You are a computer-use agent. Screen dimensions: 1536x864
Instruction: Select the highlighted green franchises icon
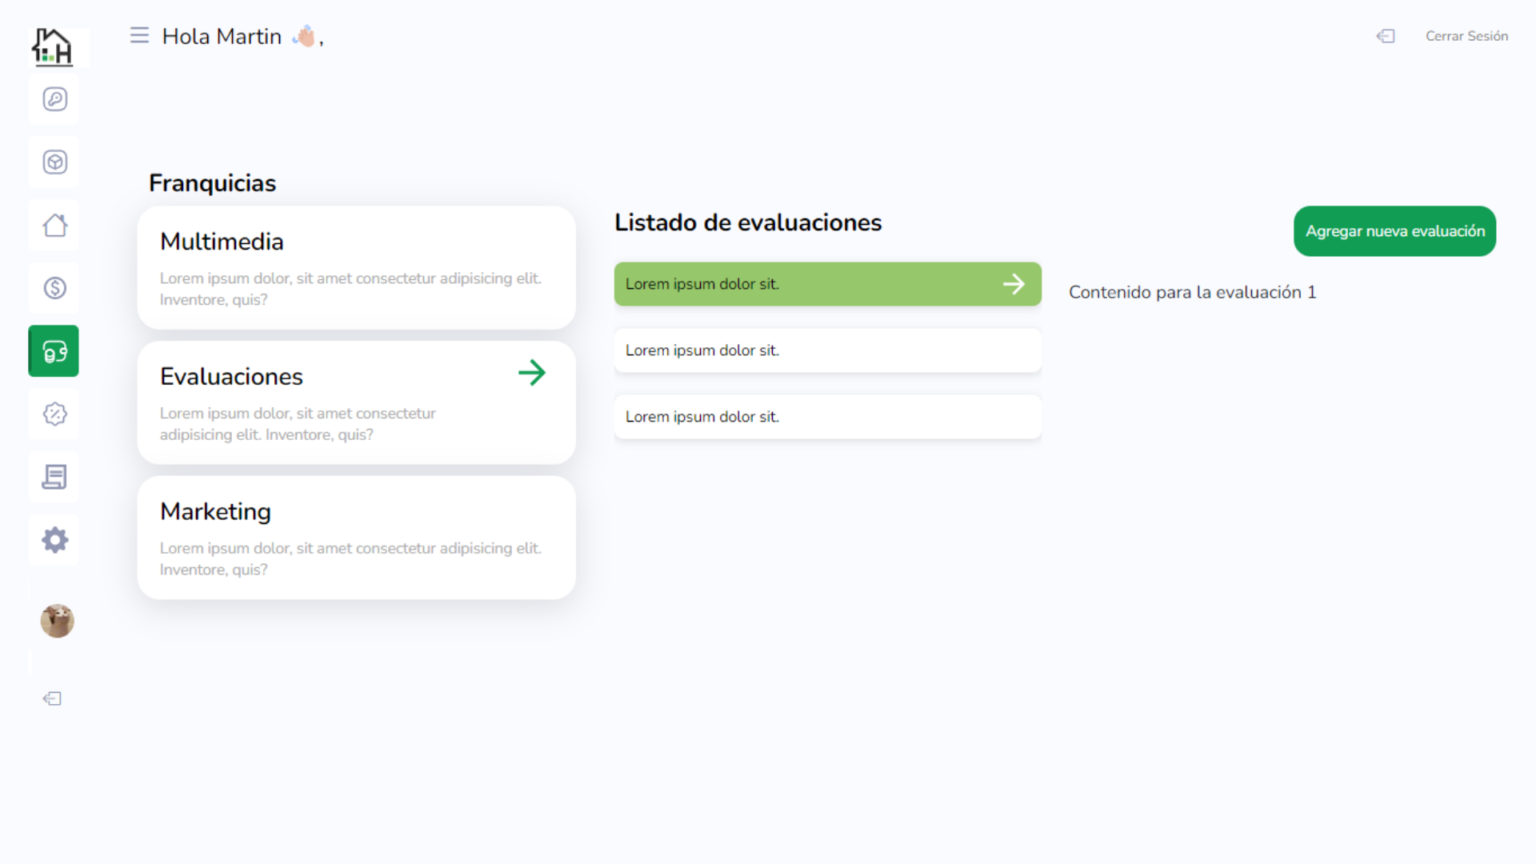point(54,351)
